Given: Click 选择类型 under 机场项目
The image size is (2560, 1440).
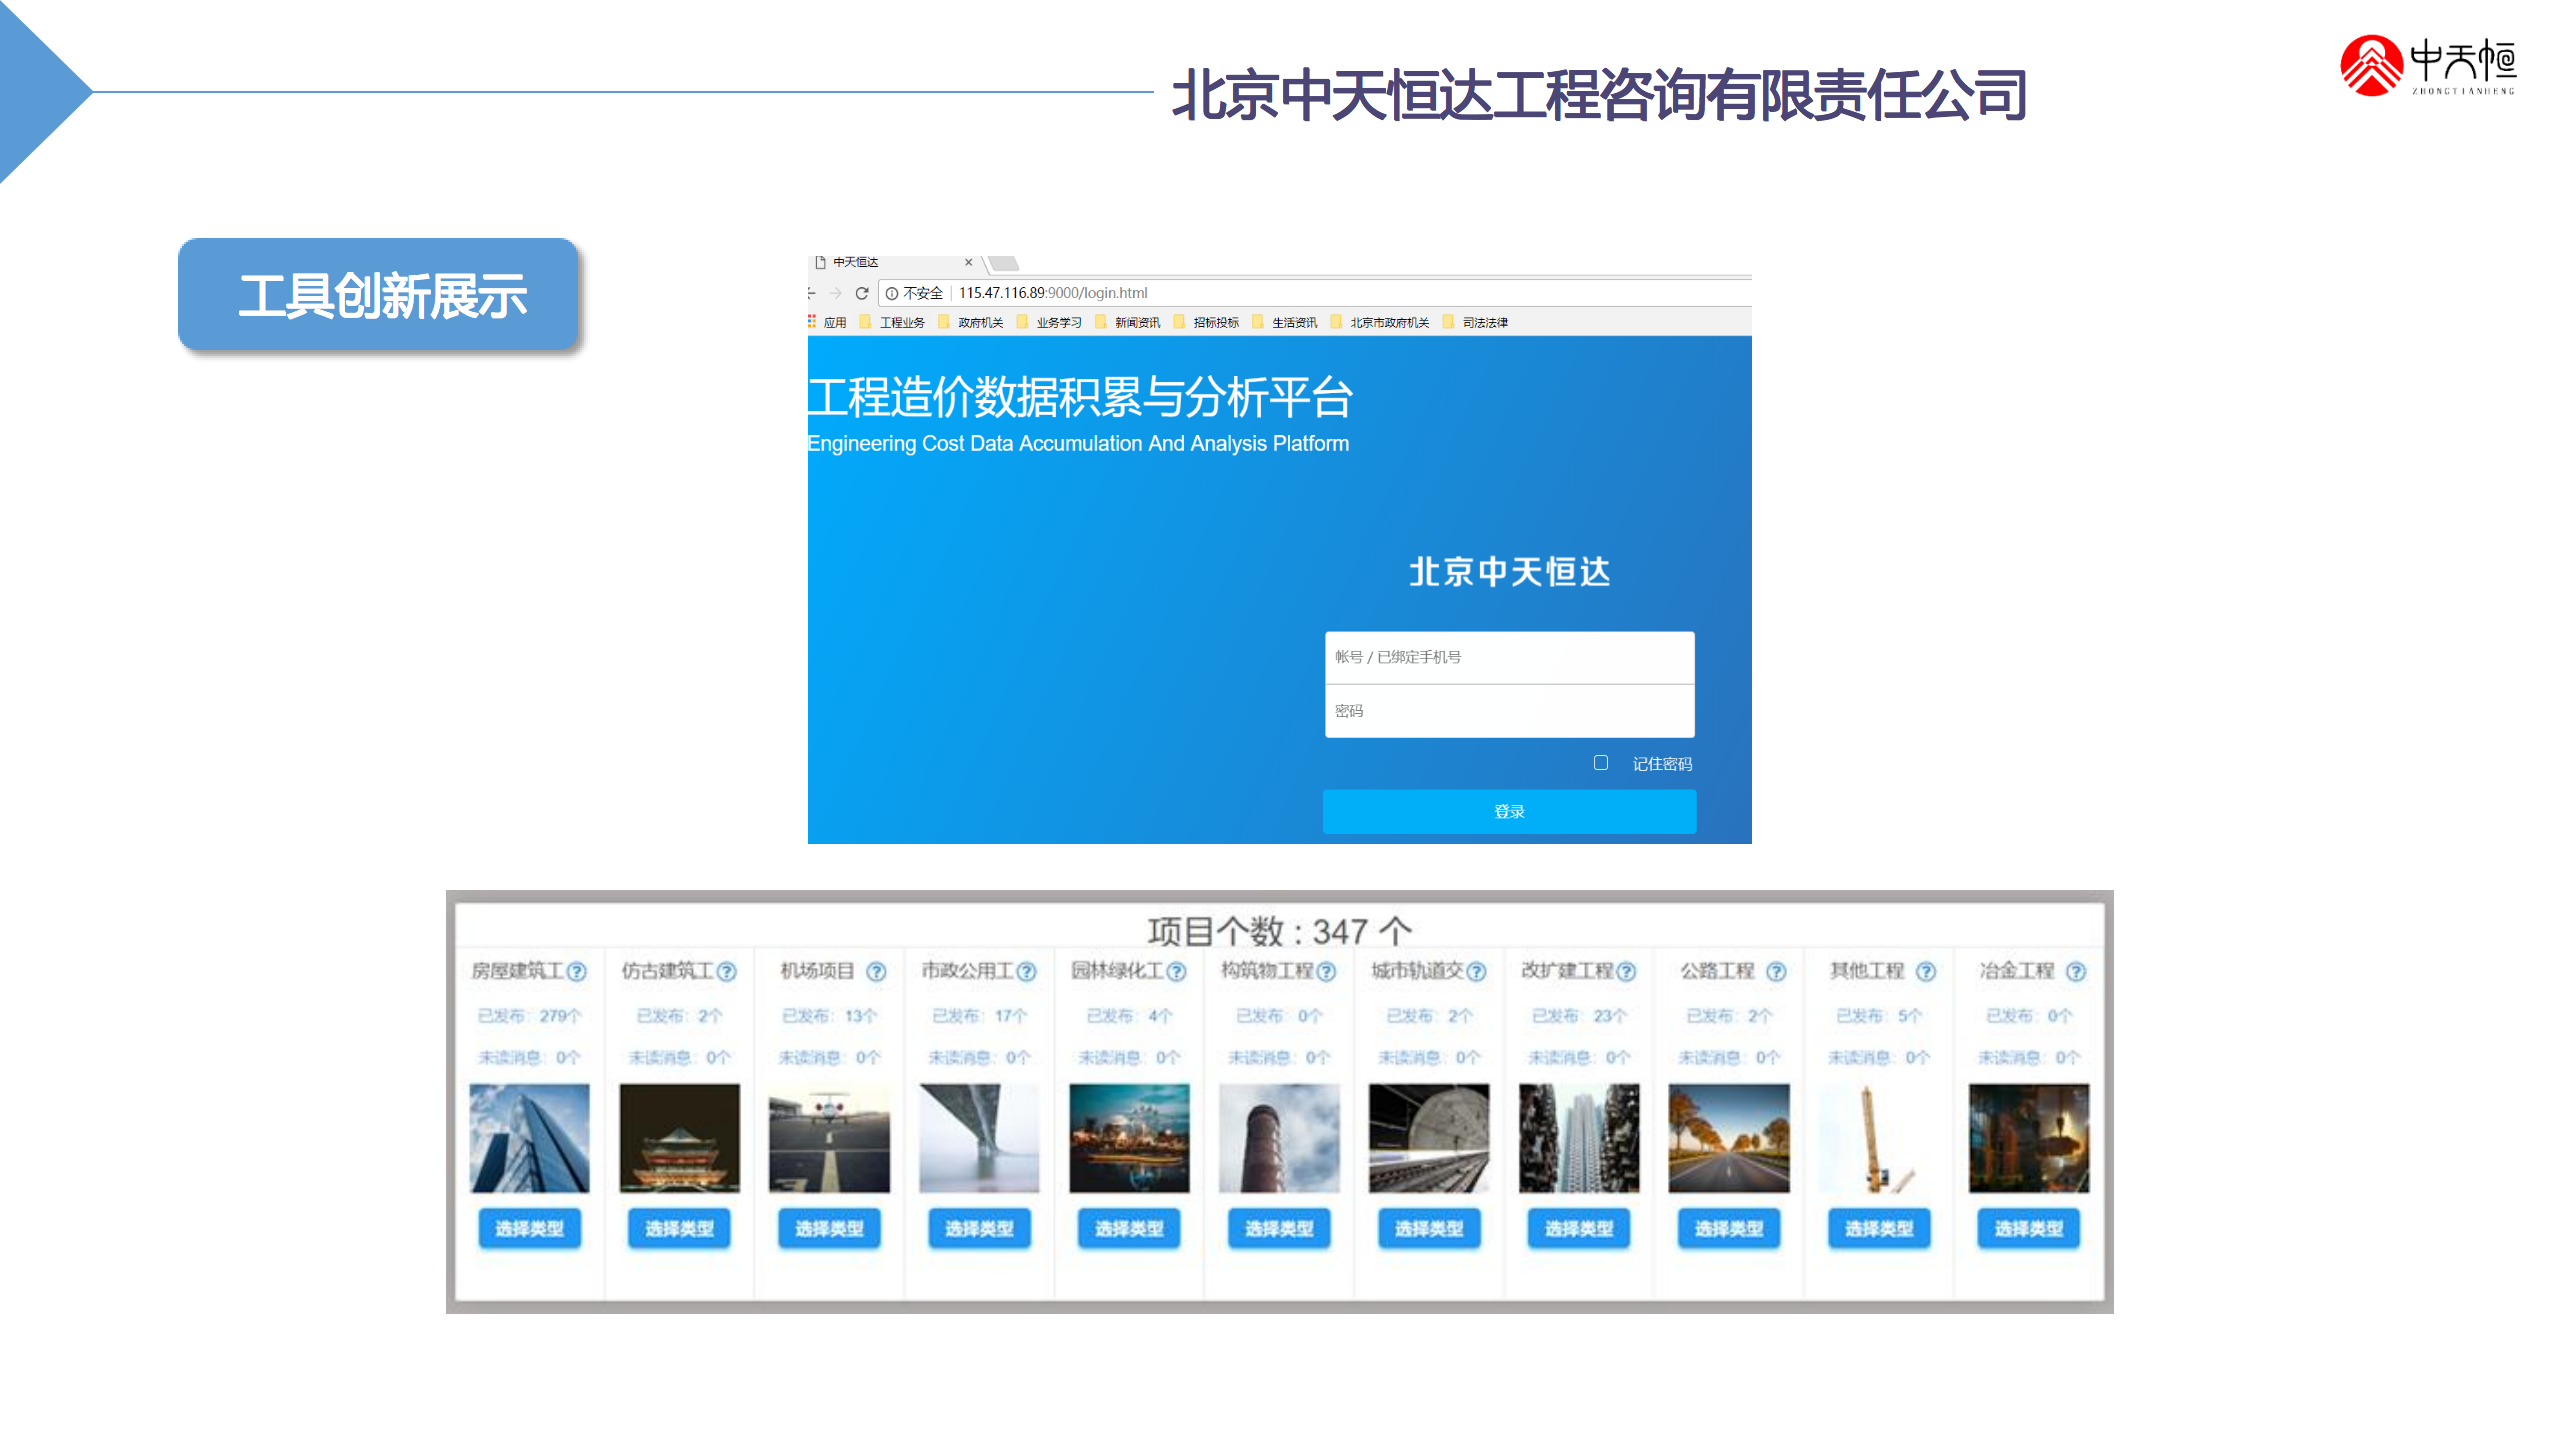Looking at the screenshot, I should 830,1228.
